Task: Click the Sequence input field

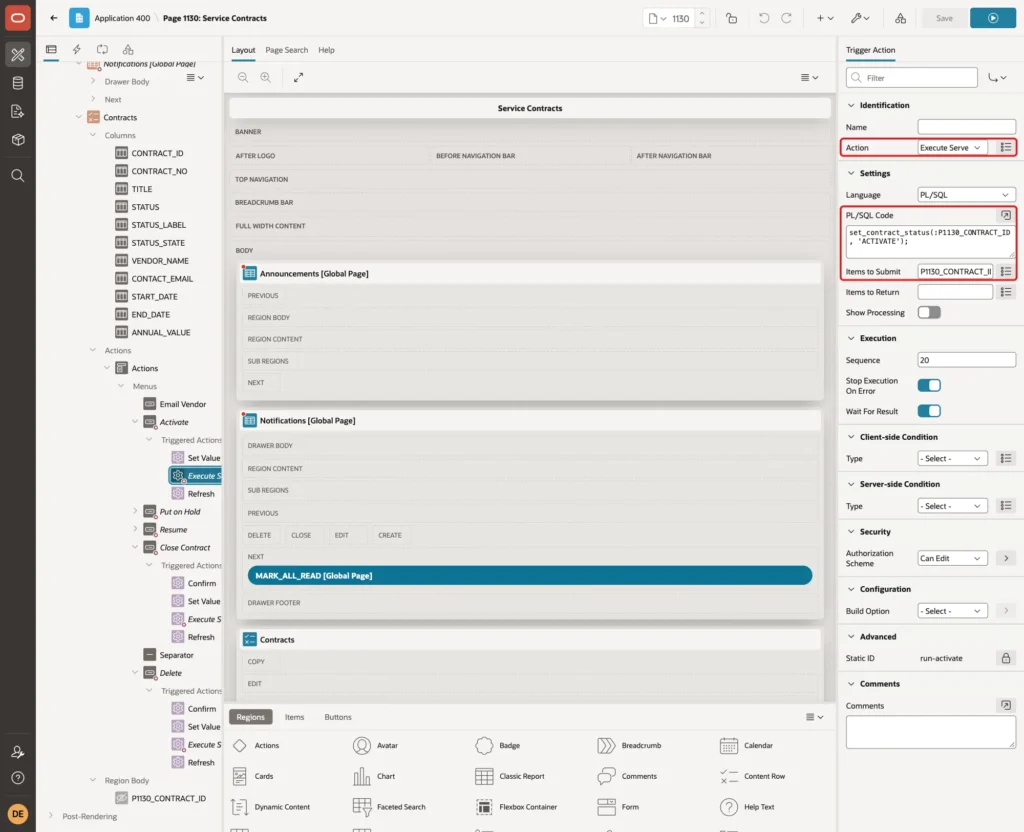Action: coord(966,360)
